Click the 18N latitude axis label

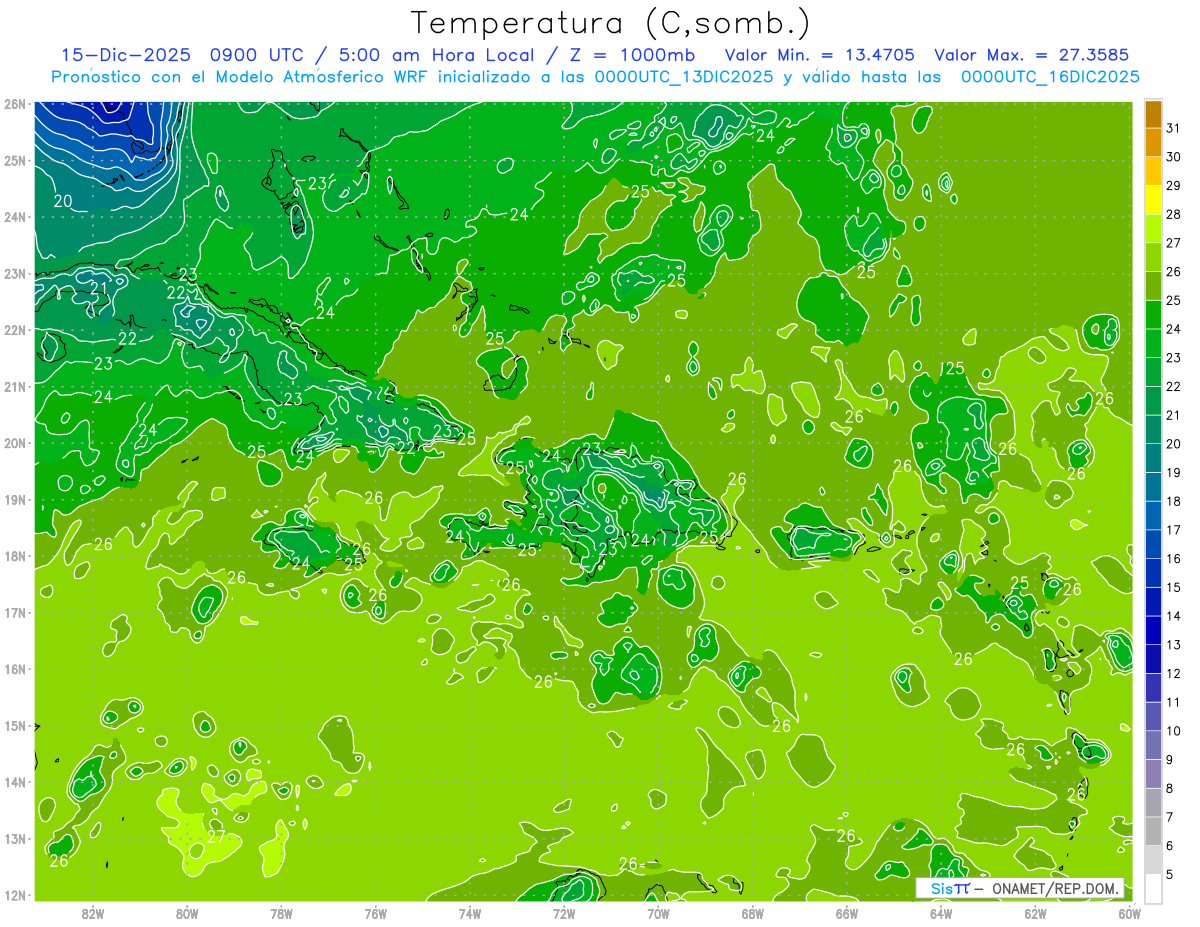(x=15, y=556)
